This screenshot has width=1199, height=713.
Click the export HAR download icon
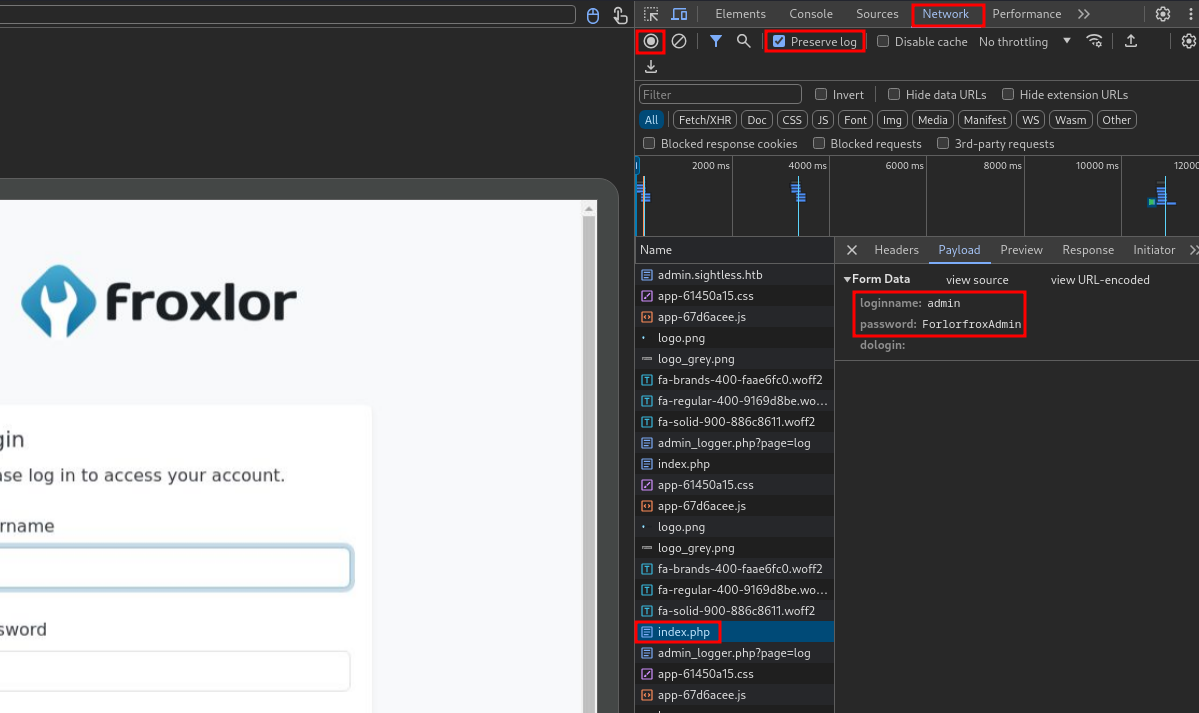(651, 67)
